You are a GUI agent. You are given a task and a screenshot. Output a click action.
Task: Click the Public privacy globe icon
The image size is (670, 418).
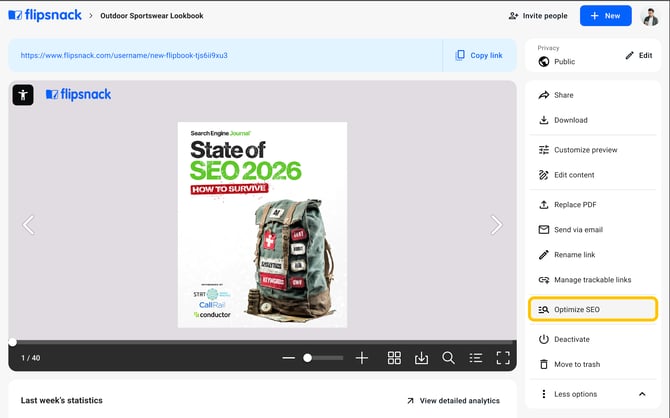coord(544,62)
